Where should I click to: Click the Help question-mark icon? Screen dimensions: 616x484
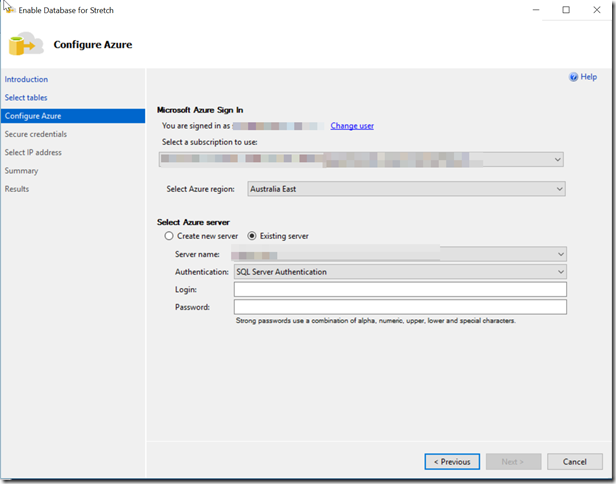point(573,77)
